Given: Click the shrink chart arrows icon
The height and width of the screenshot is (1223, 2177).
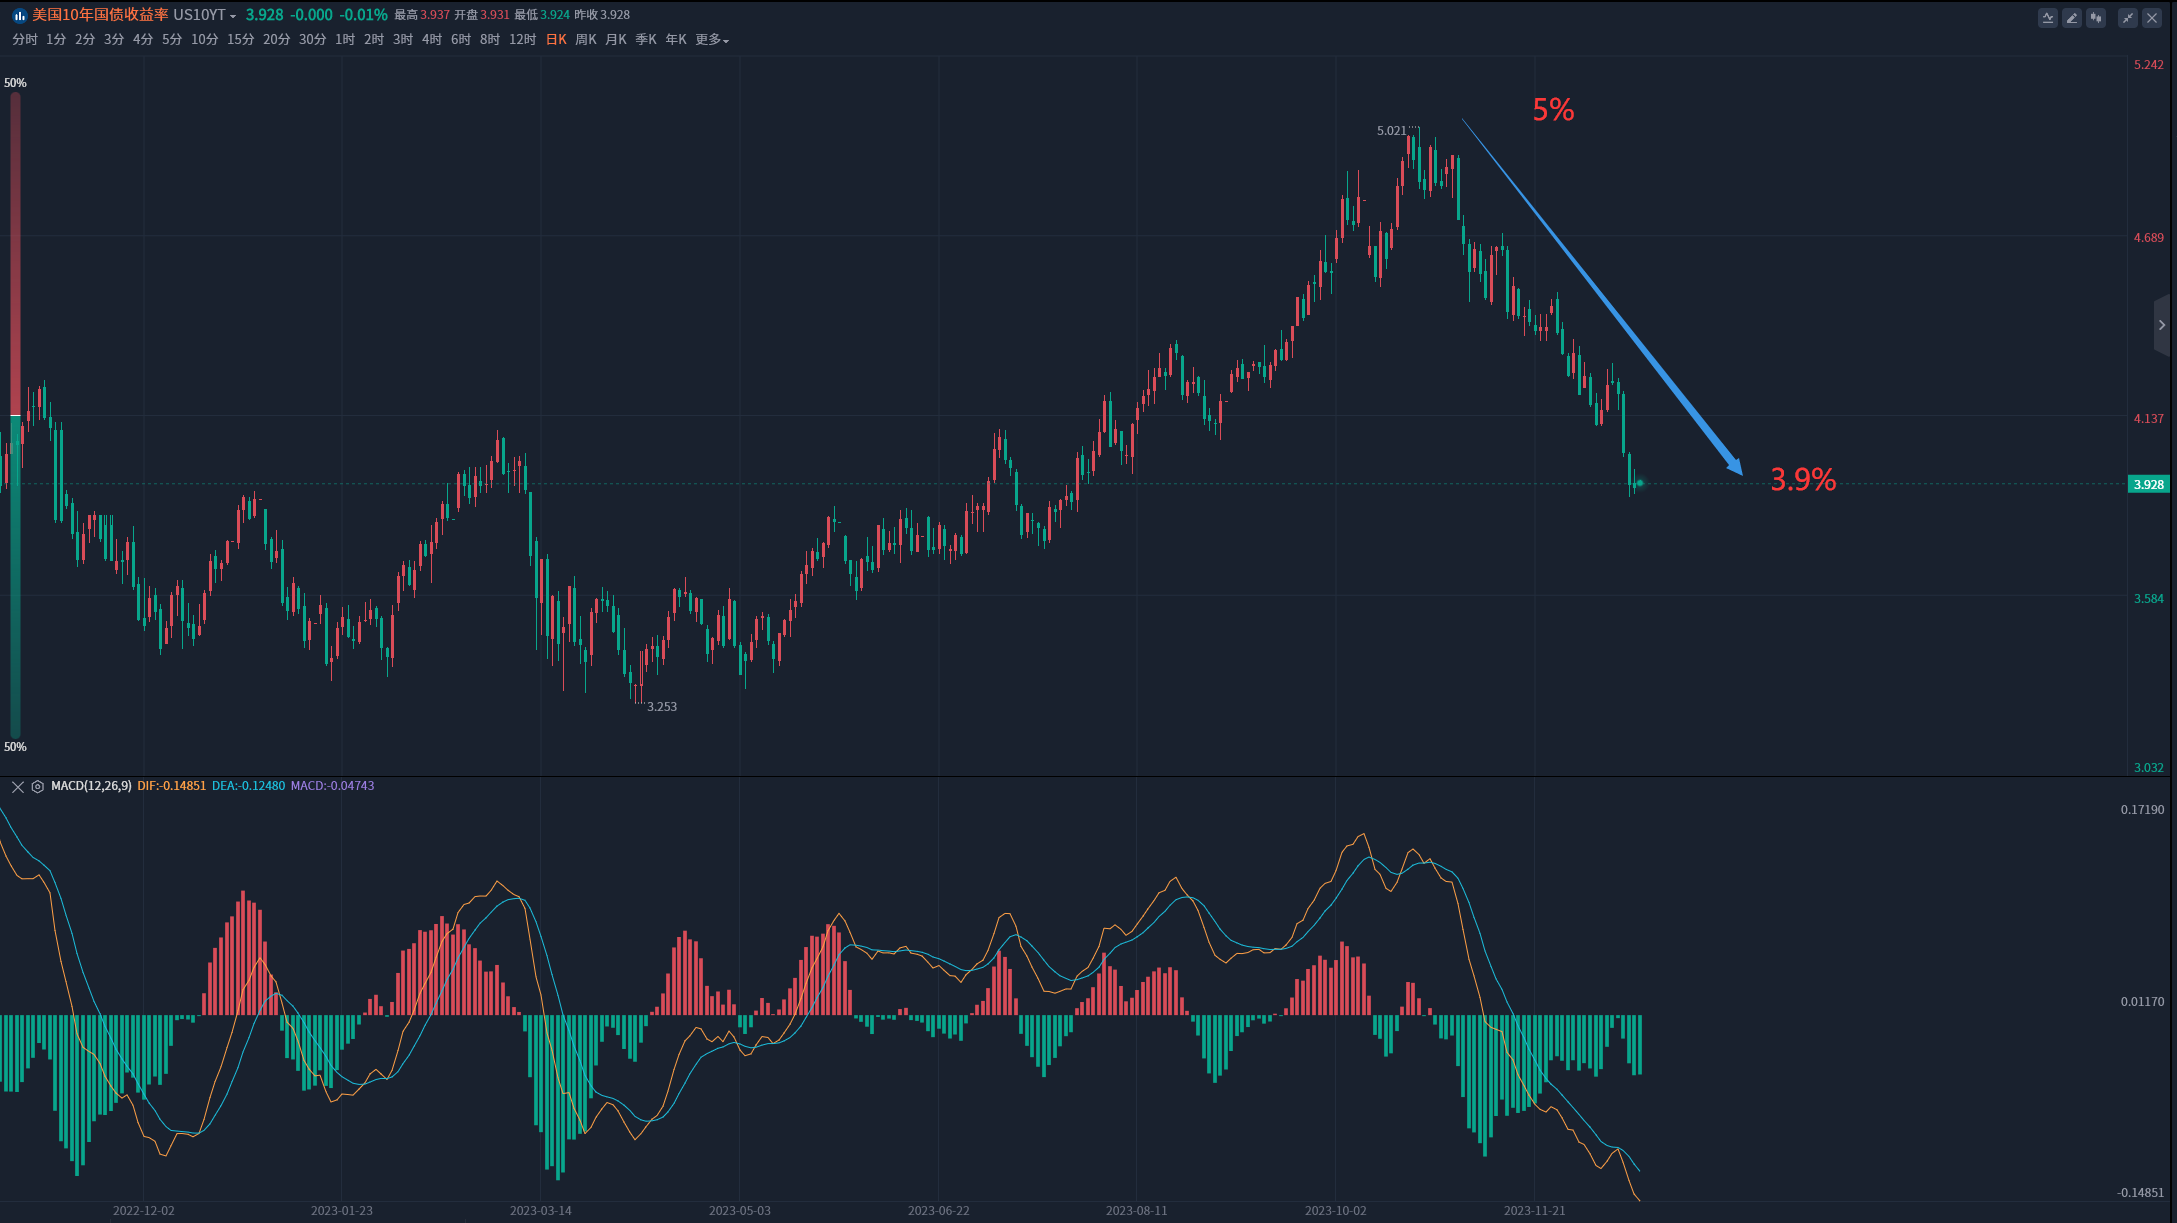Looking at the screenshot, I should 2127,18.
